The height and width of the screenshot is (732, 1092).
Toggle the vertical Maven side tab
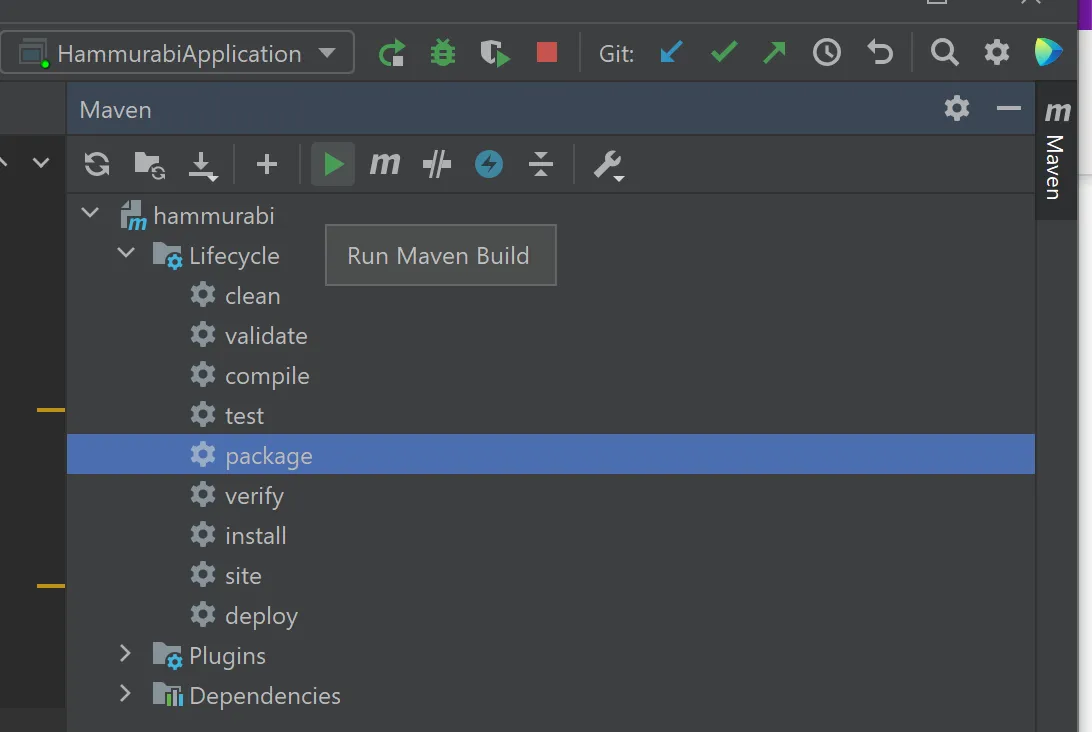click(x=1056, y=150)
